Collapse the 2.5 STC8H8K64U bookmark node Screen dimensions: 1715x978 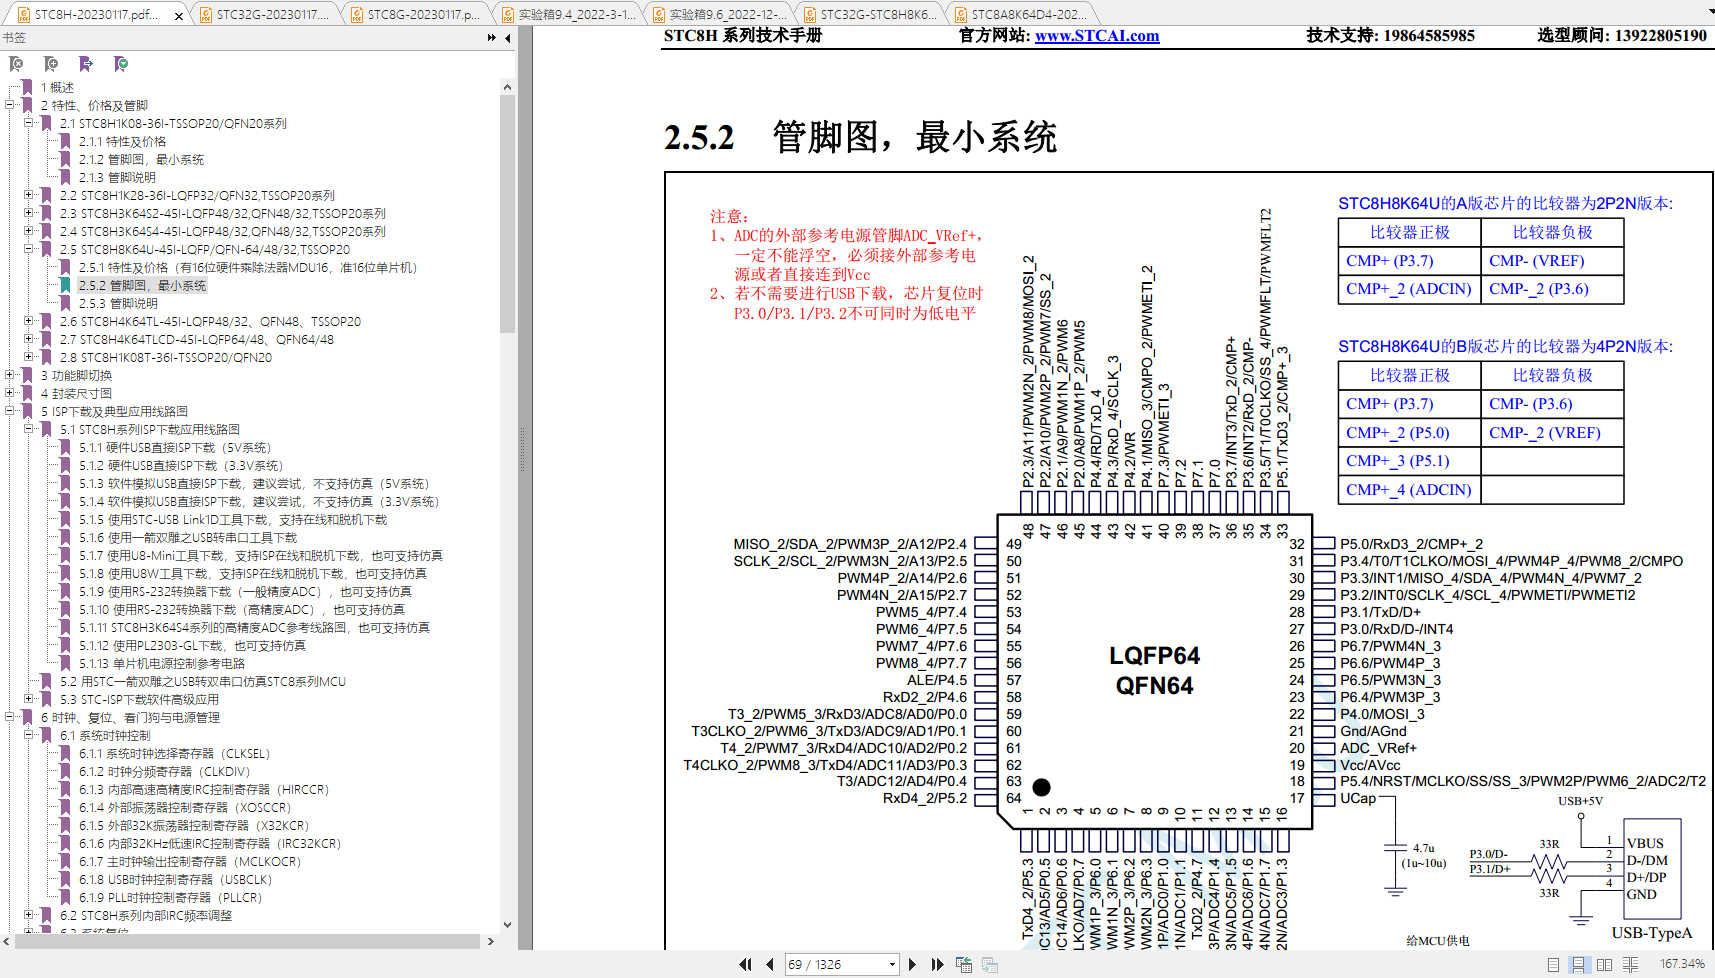pos(28,249)
